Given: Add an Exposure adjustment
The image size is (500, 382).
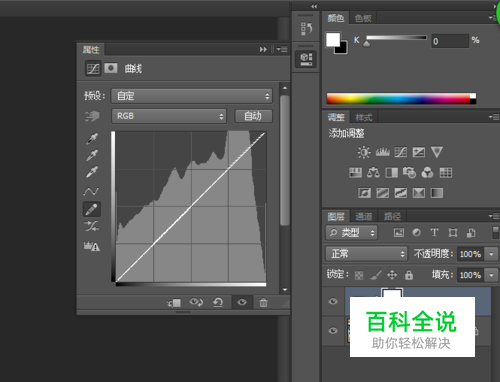Looking at the screenshot, I should [419, 152].
